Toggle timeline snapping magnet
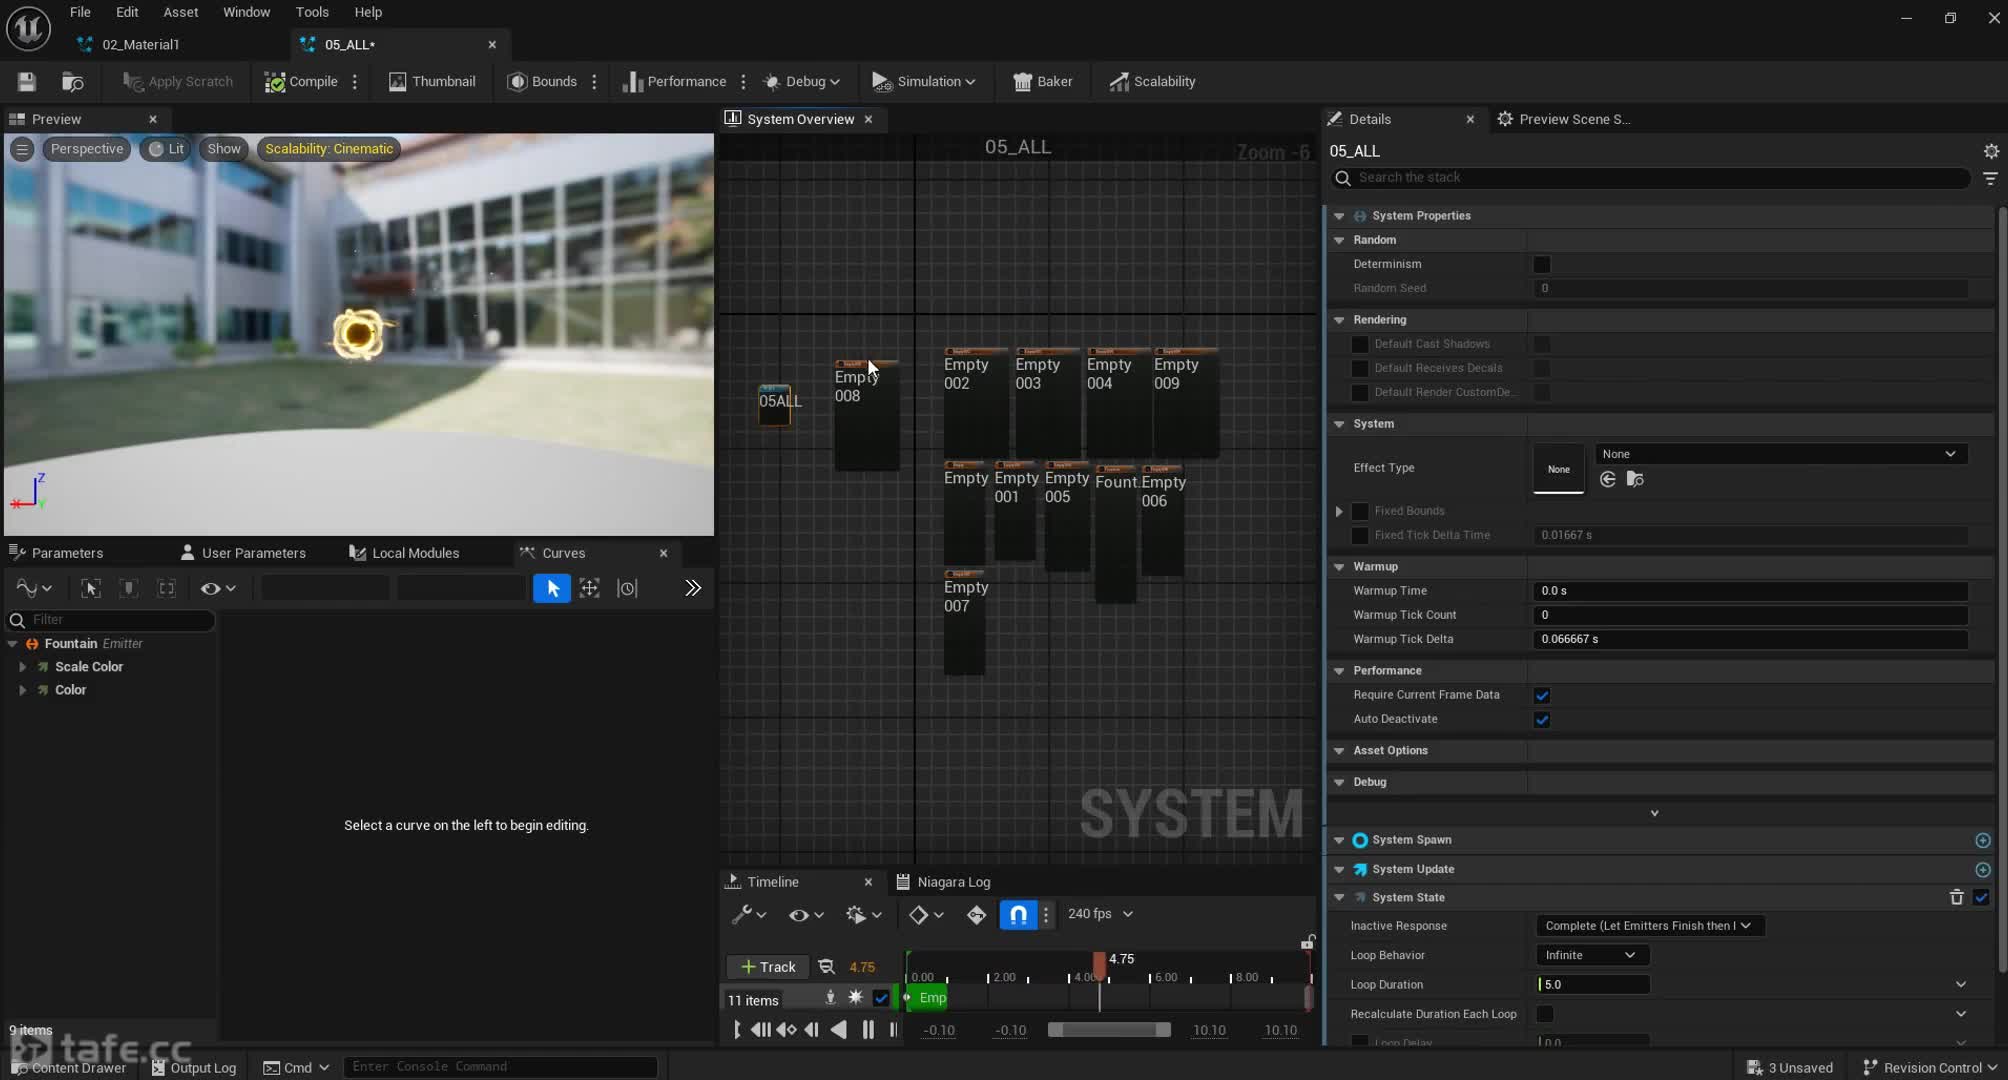The width and height of the screenshot is (2008, 1080). [1018, 914]
